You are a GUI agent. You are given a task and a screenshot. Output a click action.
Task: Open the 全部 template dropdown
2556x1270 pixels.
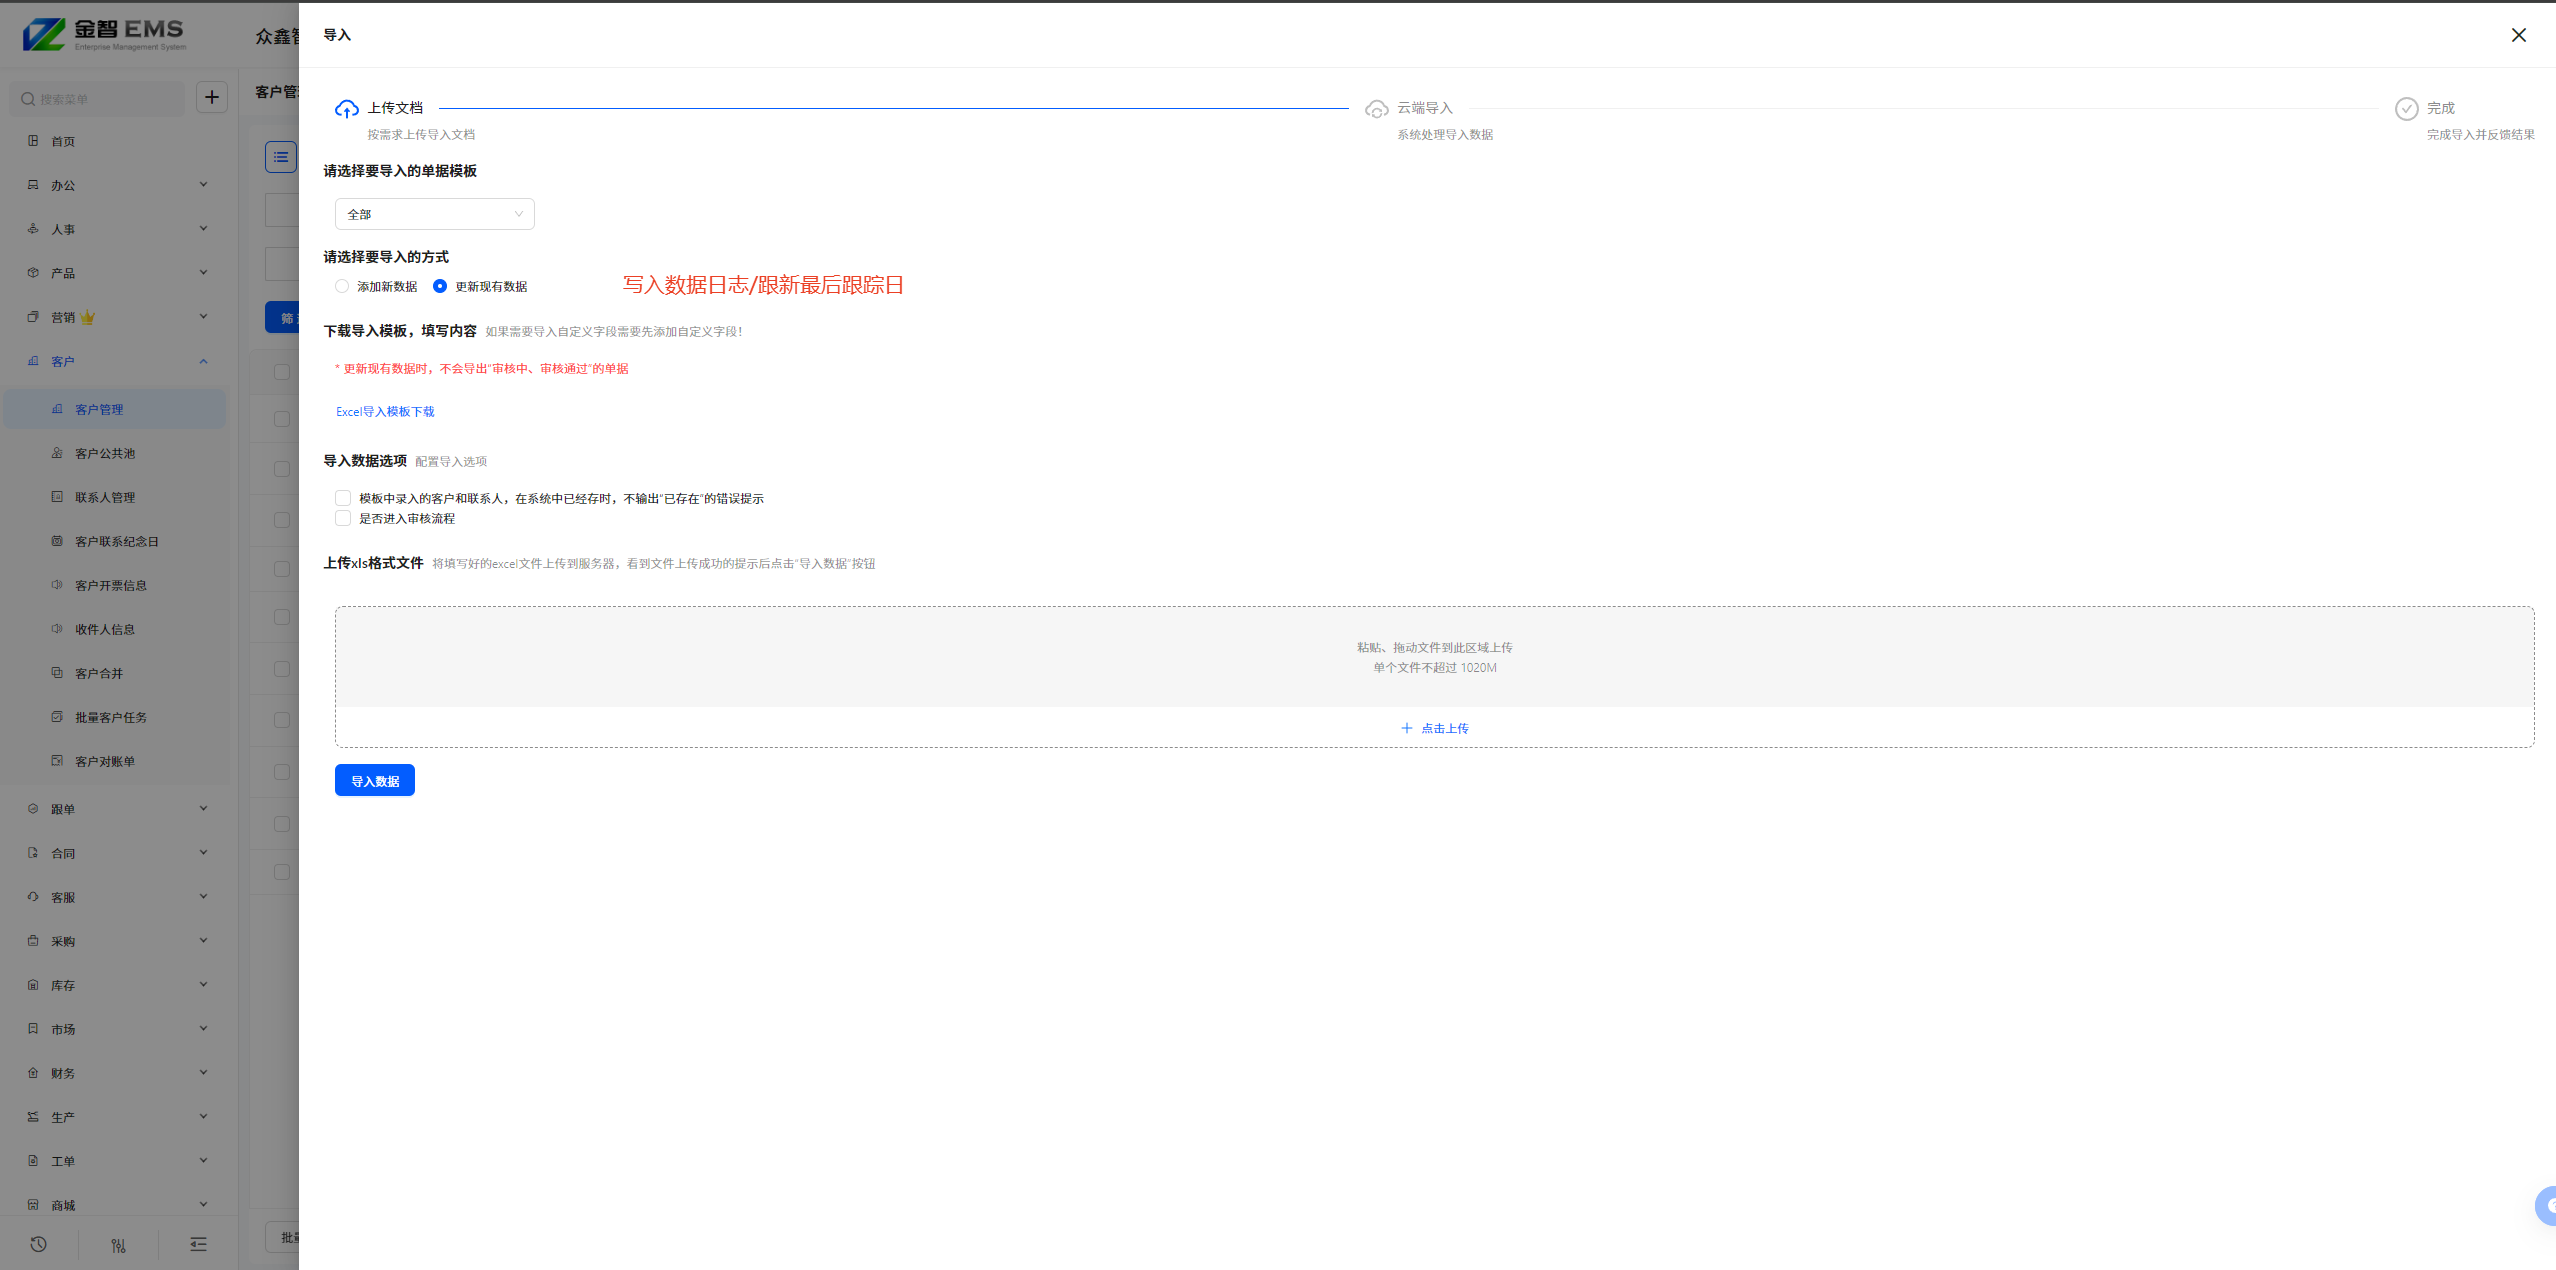coord(434,214)
